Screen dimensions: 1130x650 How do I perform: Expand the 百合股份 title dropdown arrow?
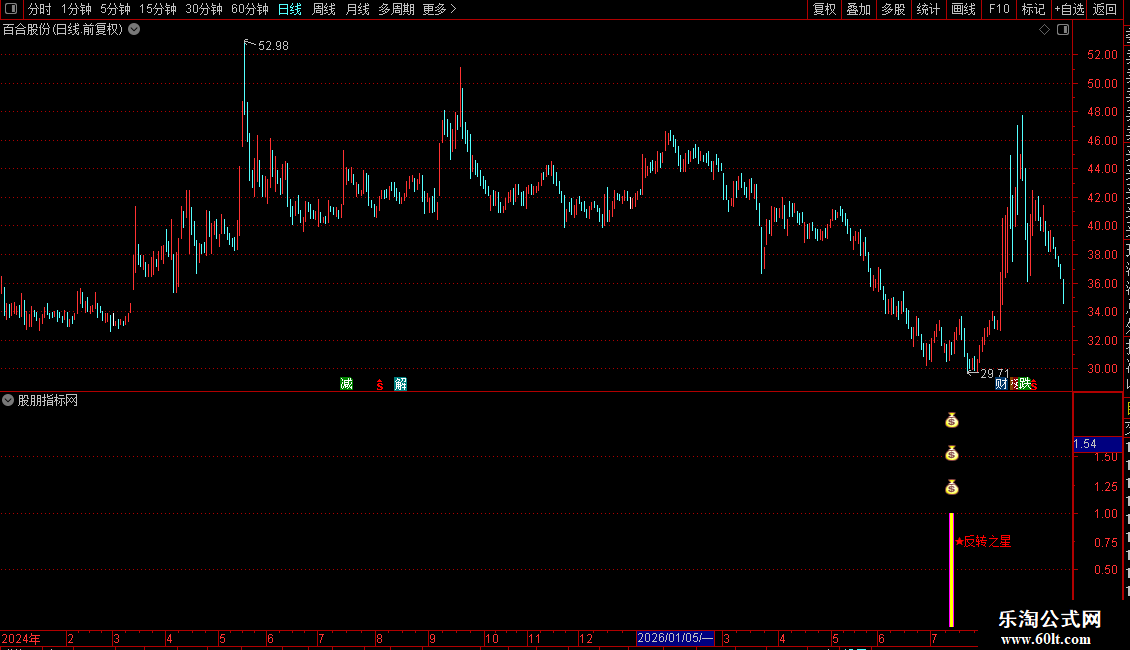(x=134, y=30)
